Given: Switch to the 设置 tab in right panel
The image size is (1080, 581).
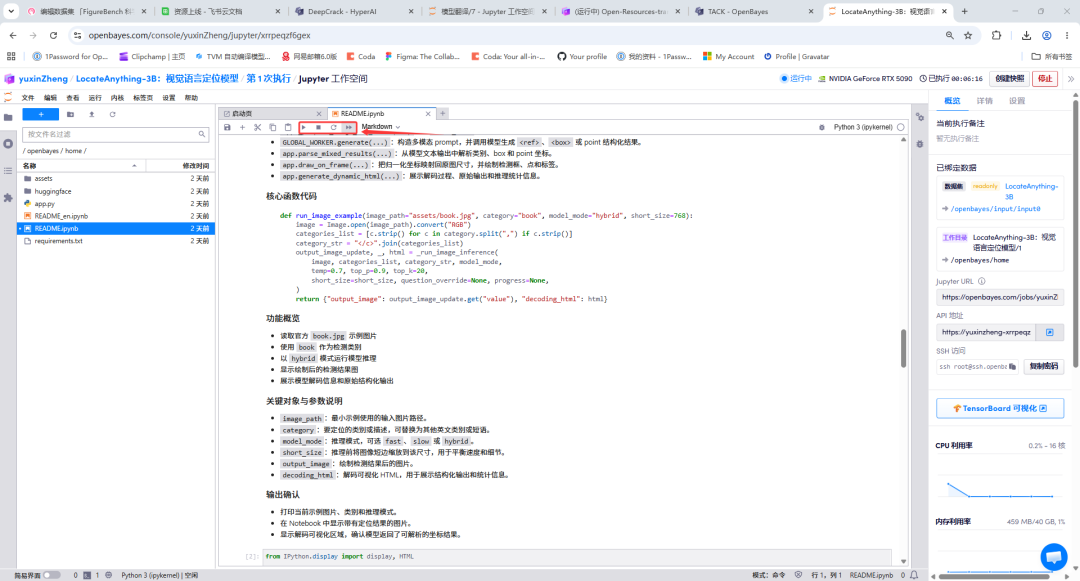Looking at the screenshot, I should pos(1017,101).
